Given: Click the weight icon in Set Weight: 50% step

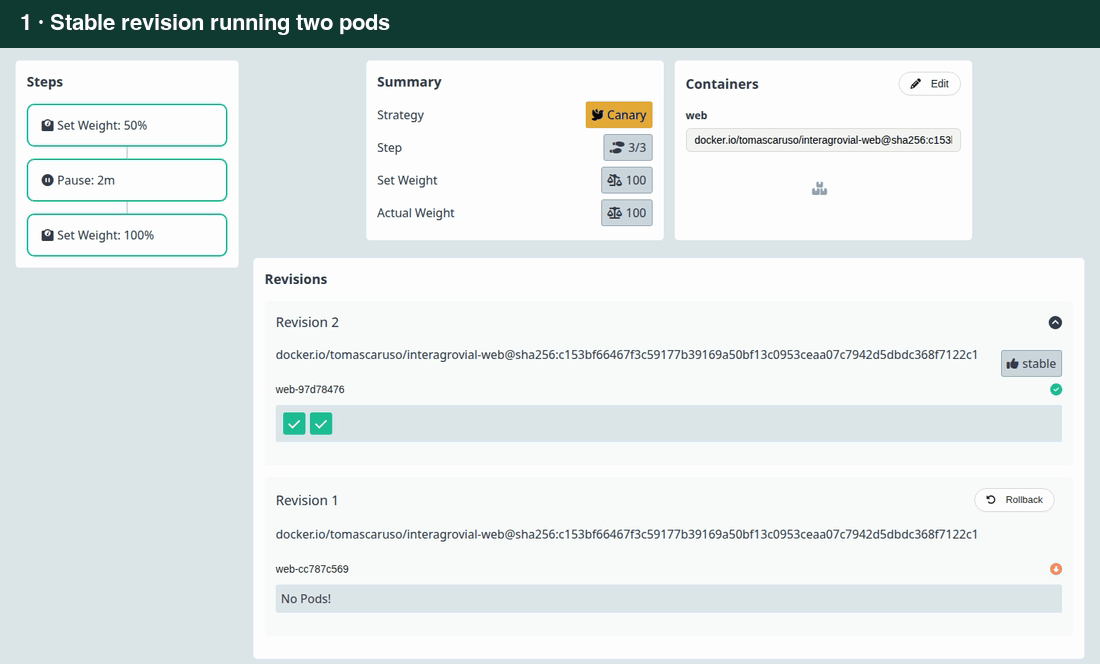Looking at the screenshot, I should click(47, 126).
